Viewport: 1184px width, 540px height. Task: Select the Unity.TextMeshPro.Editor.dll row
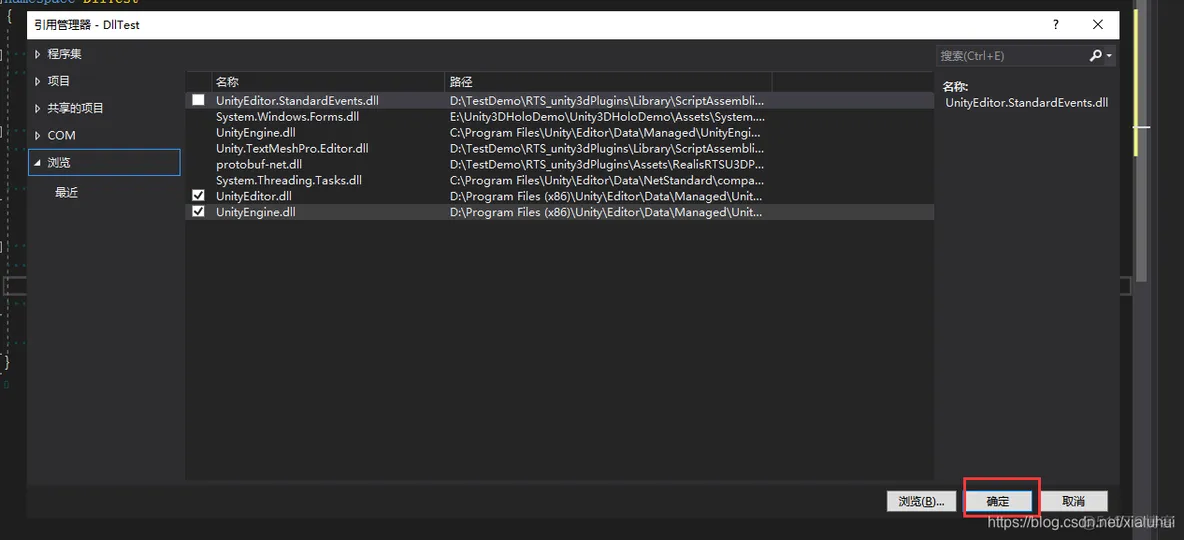point(560,148)
